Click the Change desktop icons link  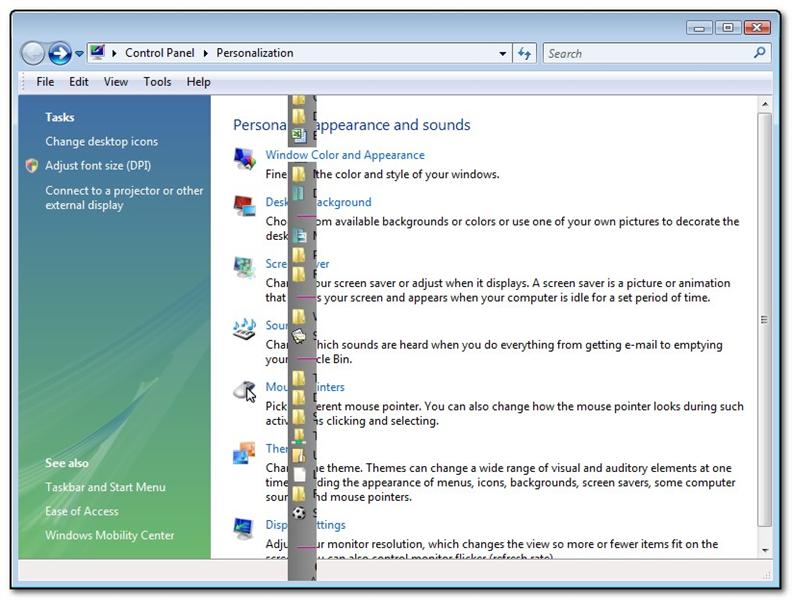pos(101,142)
